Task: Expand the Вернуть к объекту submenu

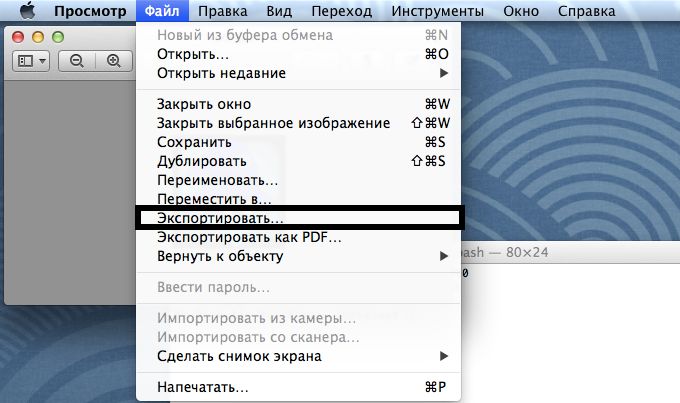Action: [x=300, y=256]
